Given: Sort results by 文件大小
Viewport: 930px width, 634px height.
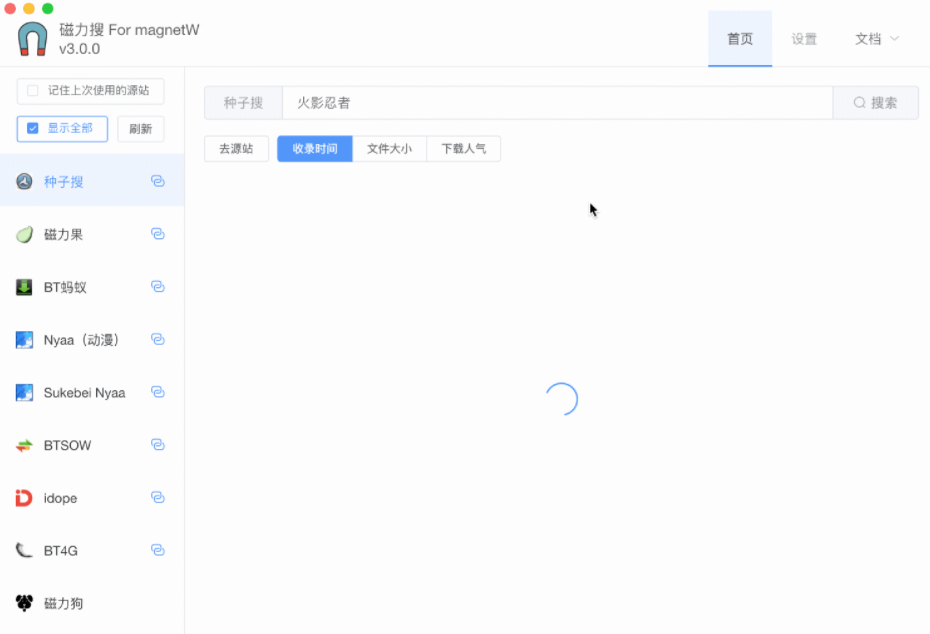Looking at the screenshot, I should [389, 149].
